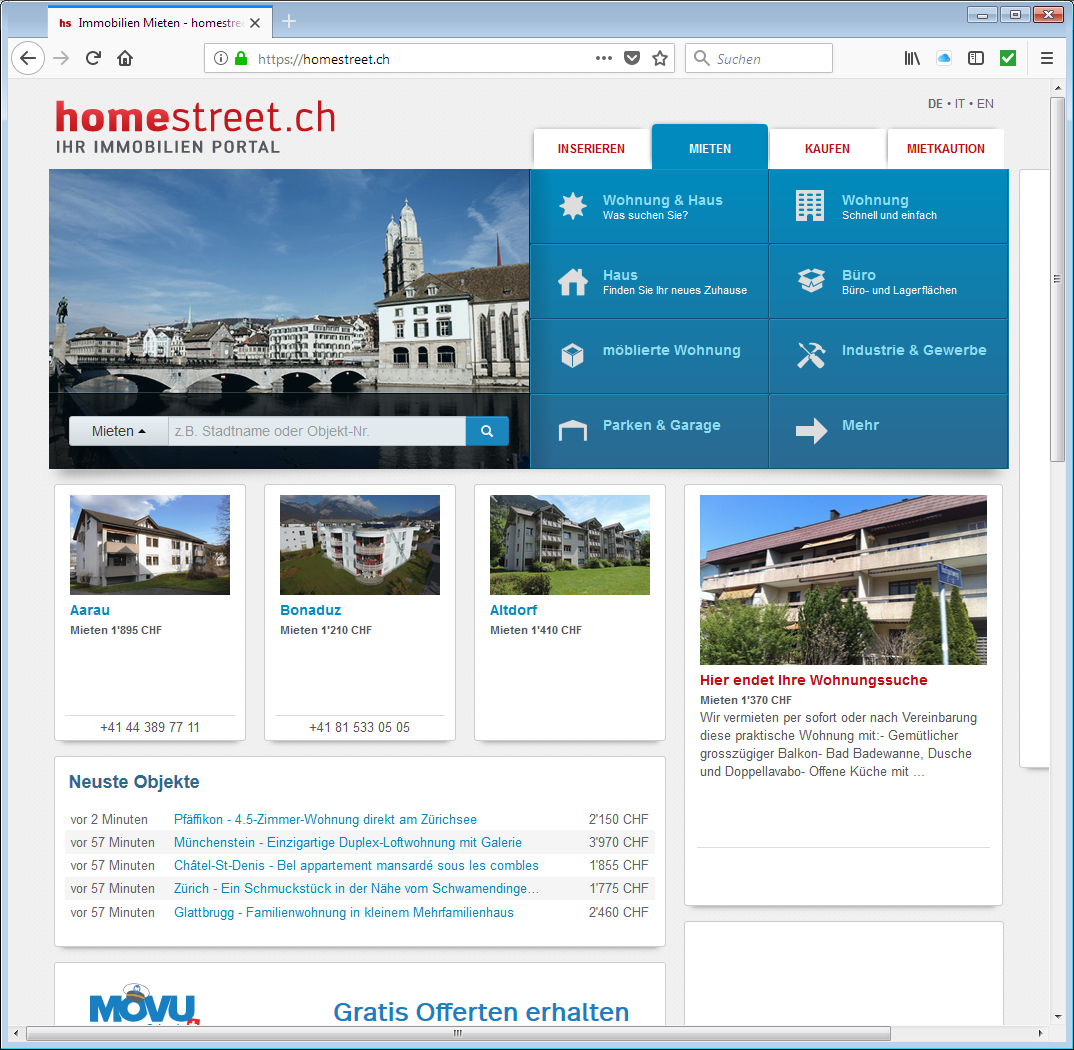The height and width of the screenshot is (1050, 1074).
Task: Open Firefox page actions three-dot menu
Action: [x=603, y=59]
